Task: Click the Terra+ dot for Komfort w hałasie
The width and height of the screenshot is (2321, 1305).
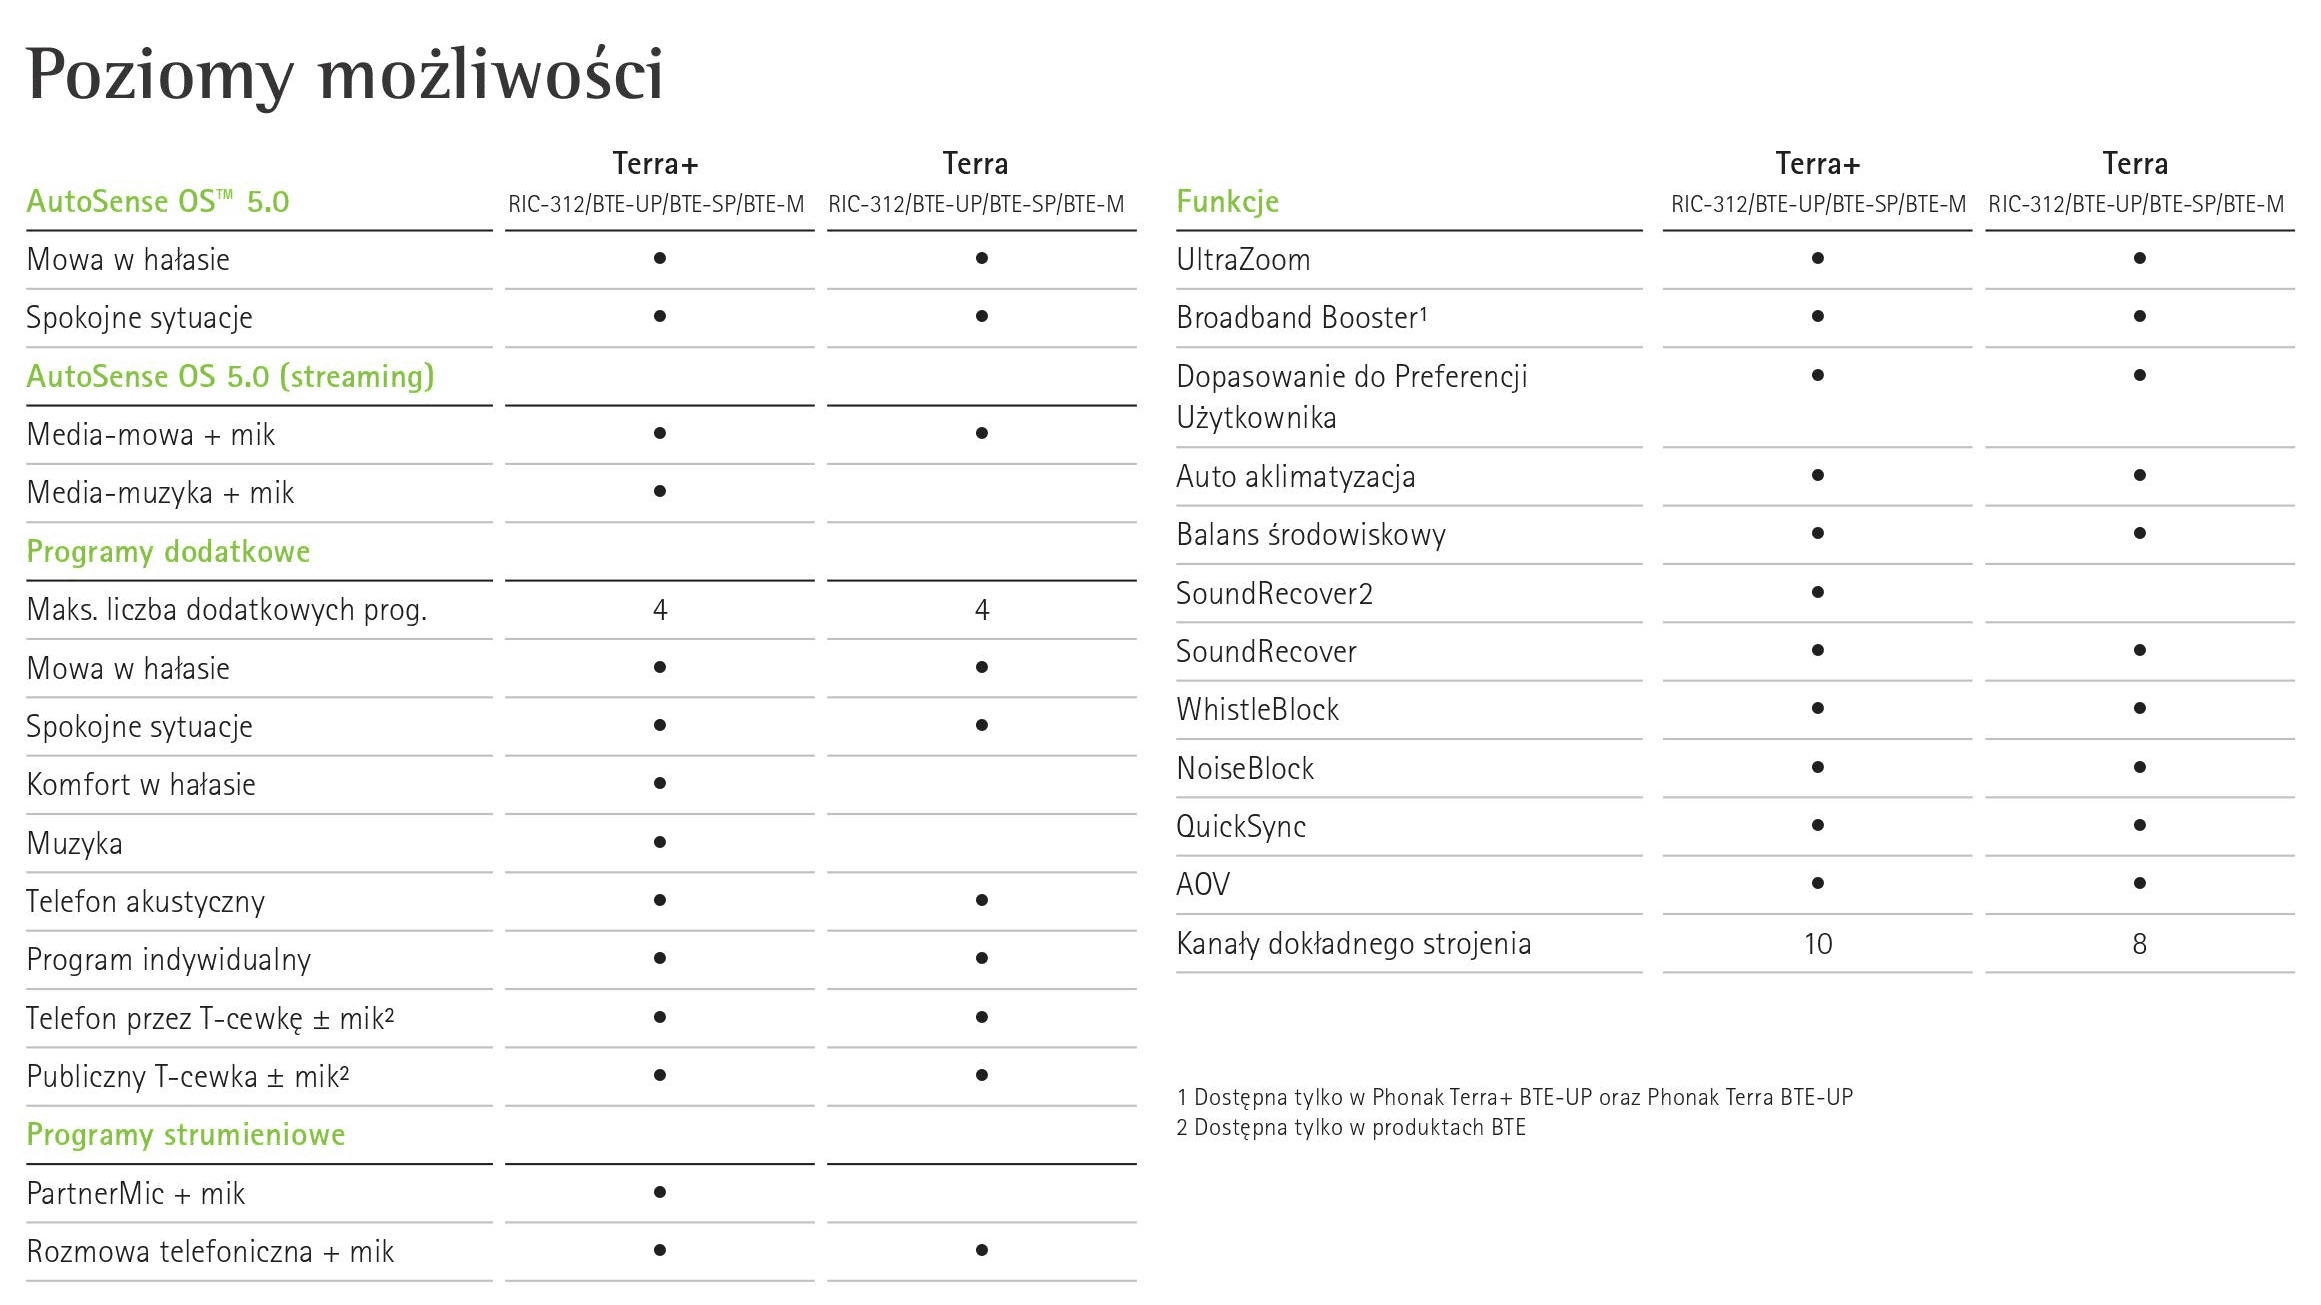Action: (x=660, y=783)
